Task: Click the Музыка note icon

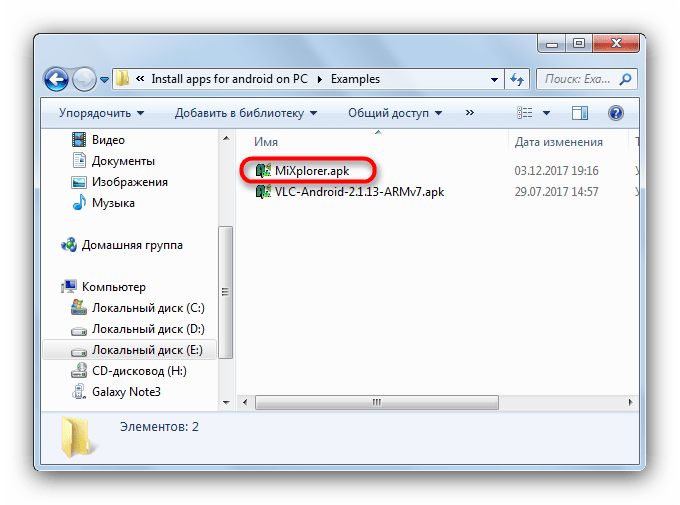Action: click(79, 203)
